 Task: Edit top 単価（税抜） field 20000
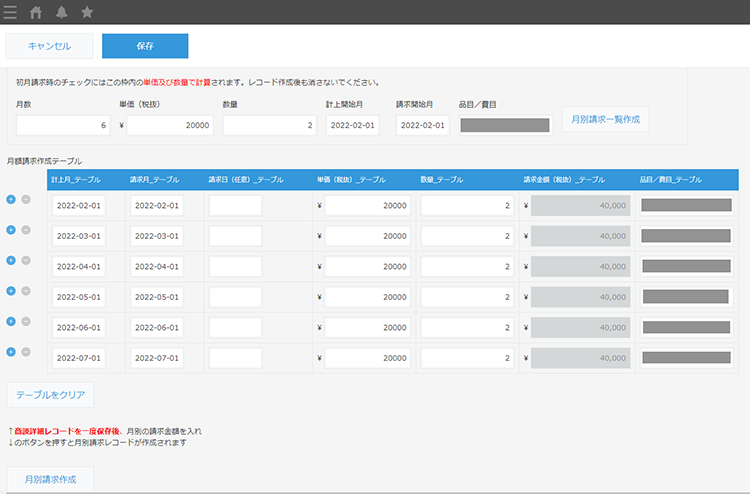point(170,125)
